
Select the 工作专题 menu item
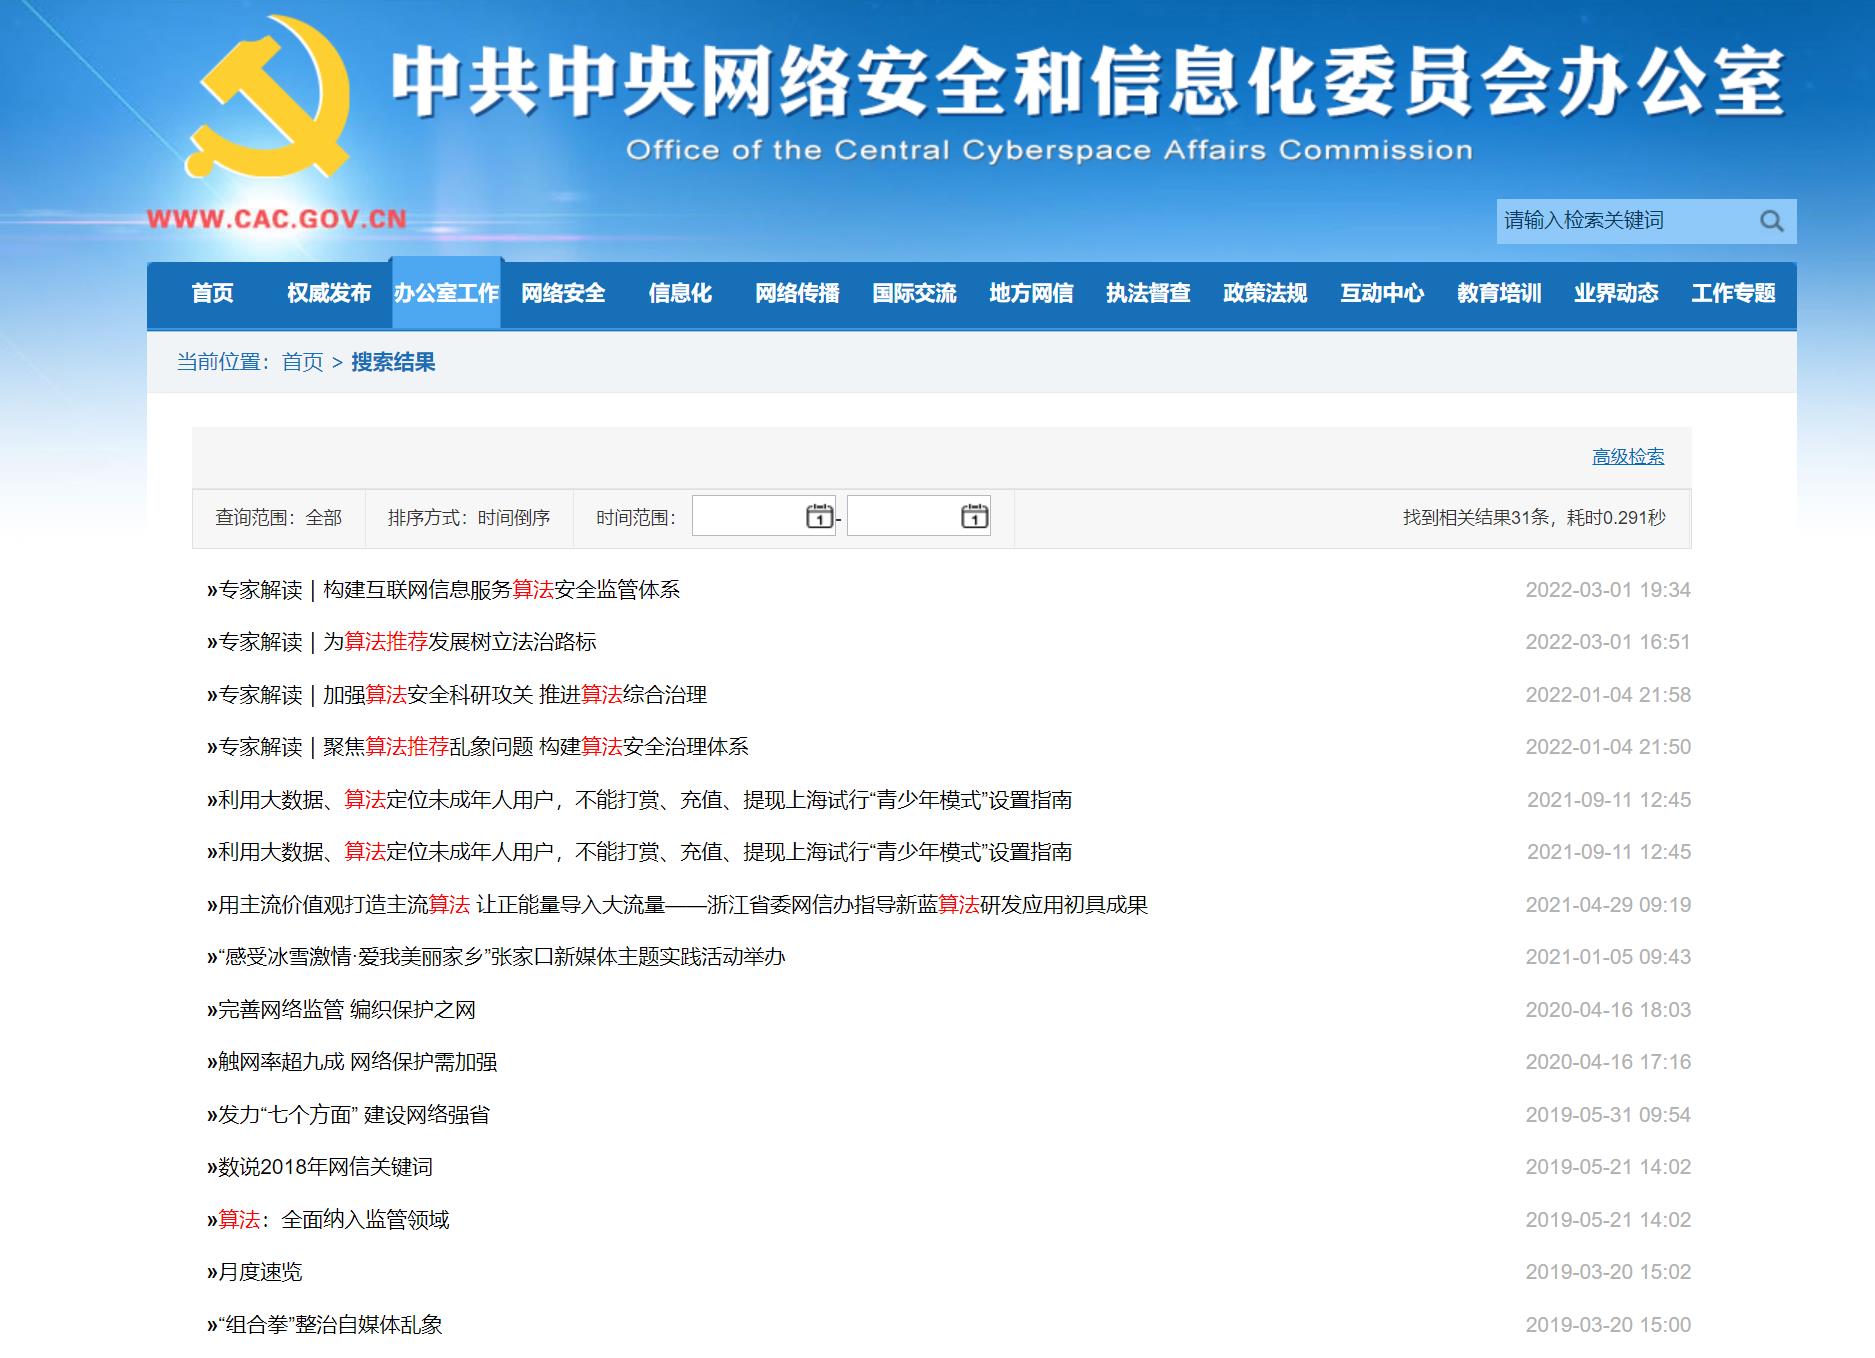(x=1733, y=293)
